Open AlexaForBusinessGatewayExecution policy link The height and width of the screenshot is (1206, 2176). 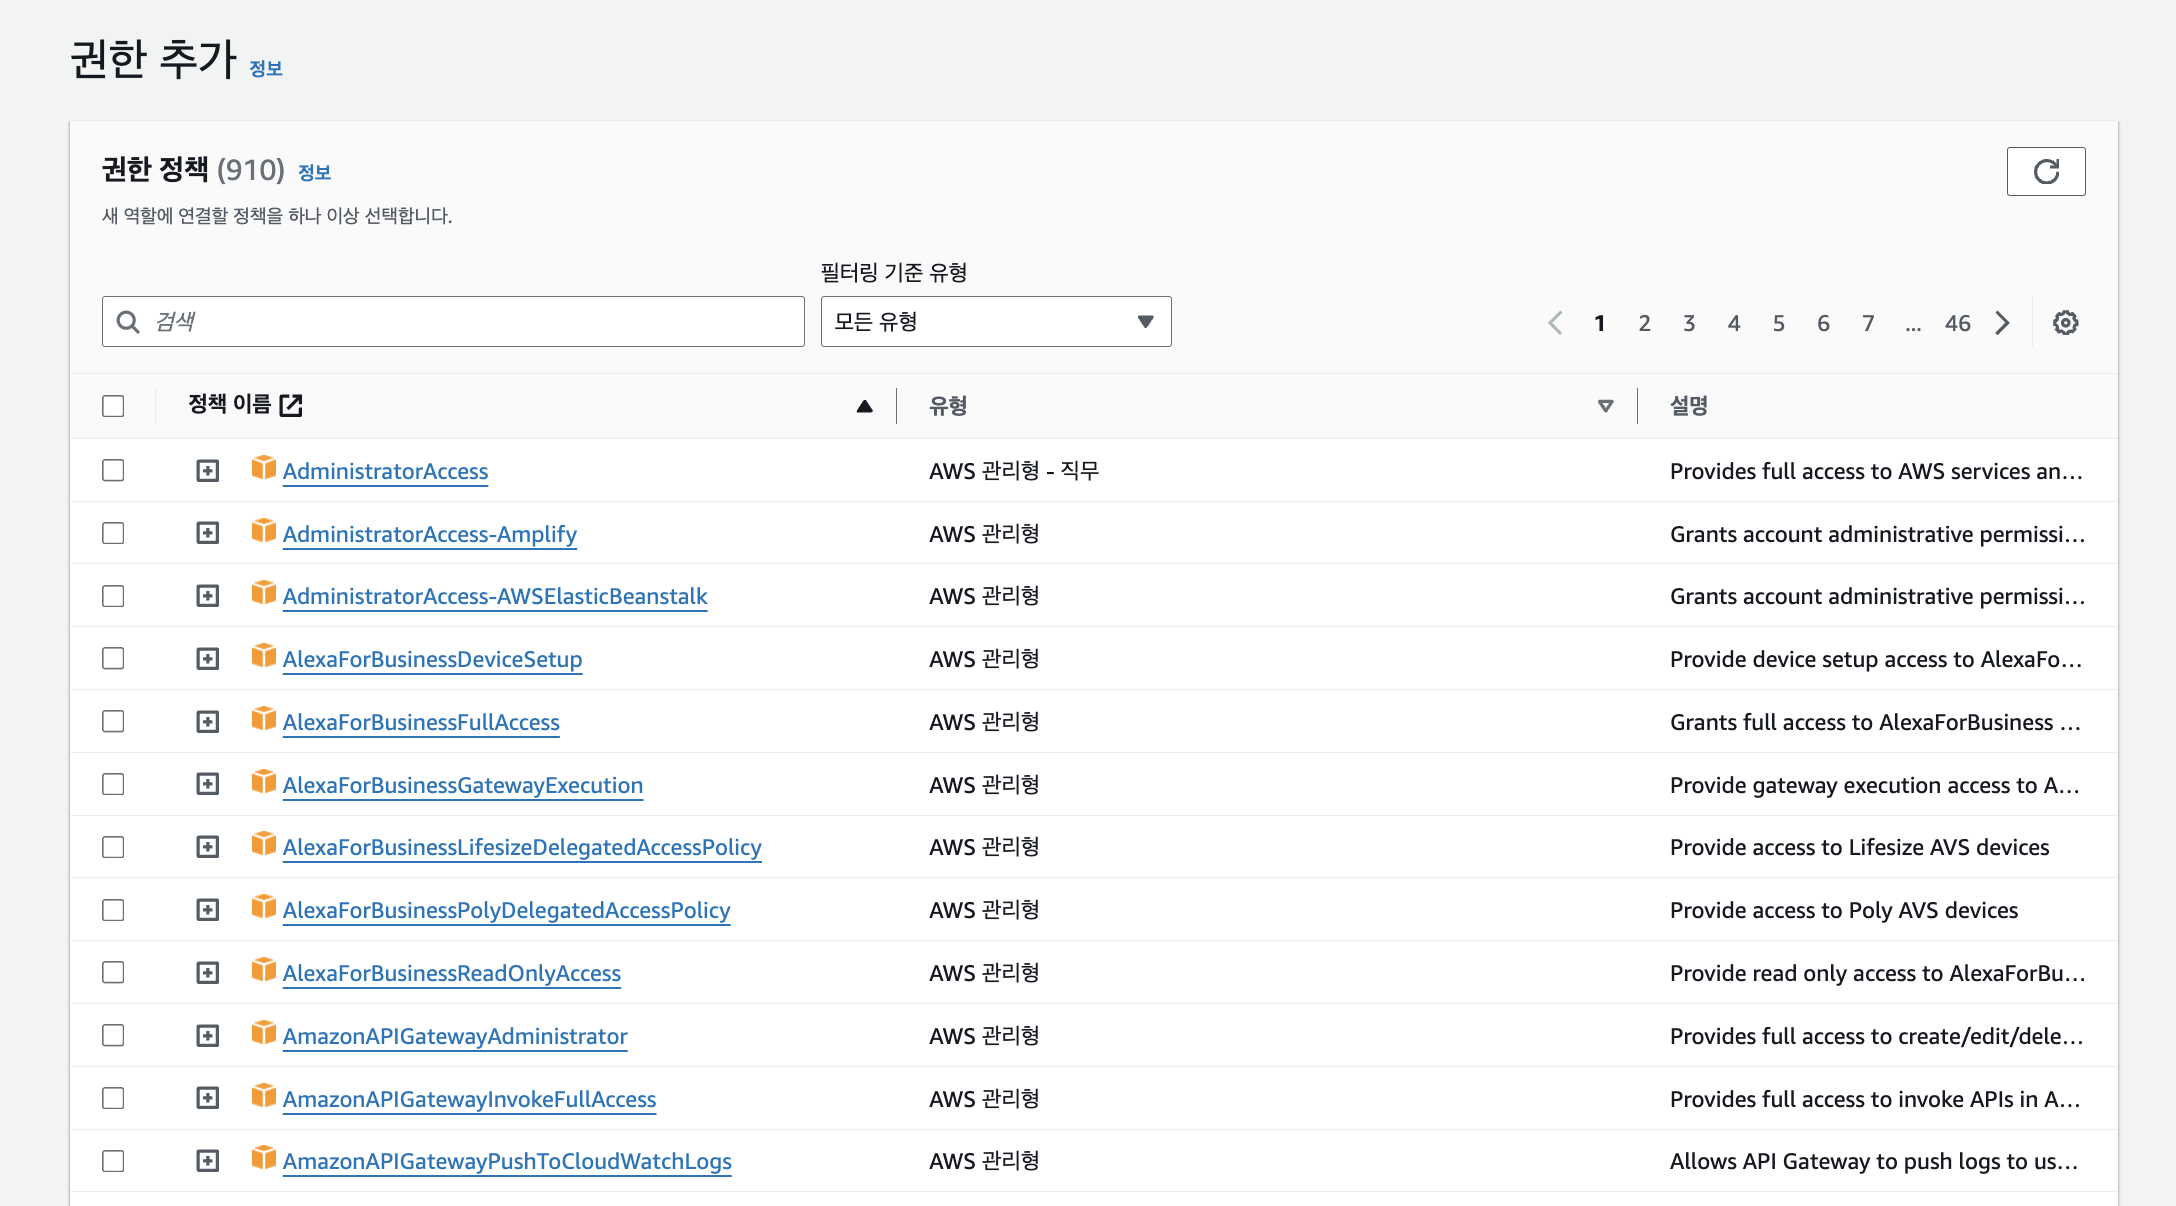[463, 785]
